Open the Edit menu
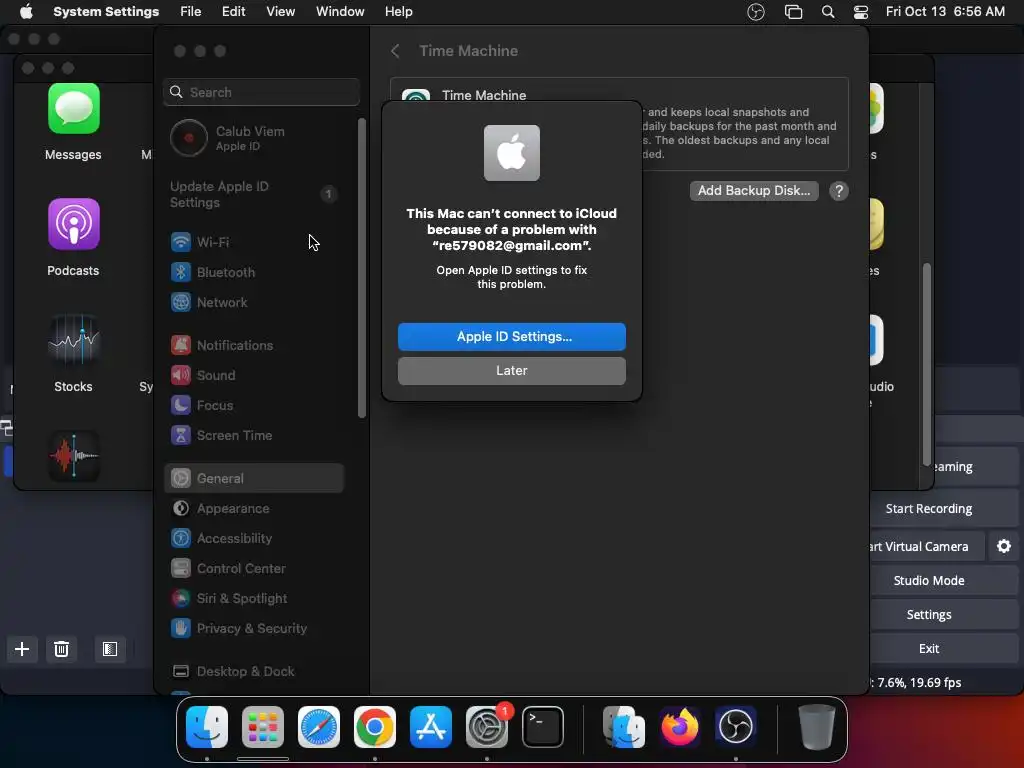Viewport: 1024px width, 768px height. [x=233, y=12]
